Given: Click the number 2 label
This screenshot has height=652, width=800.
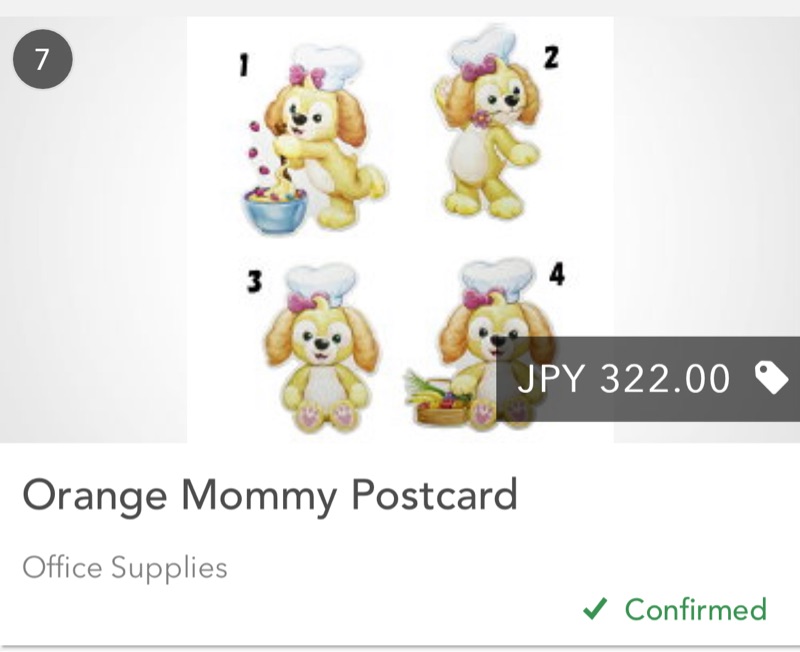Looking at the screenshot, I should 550,57.
